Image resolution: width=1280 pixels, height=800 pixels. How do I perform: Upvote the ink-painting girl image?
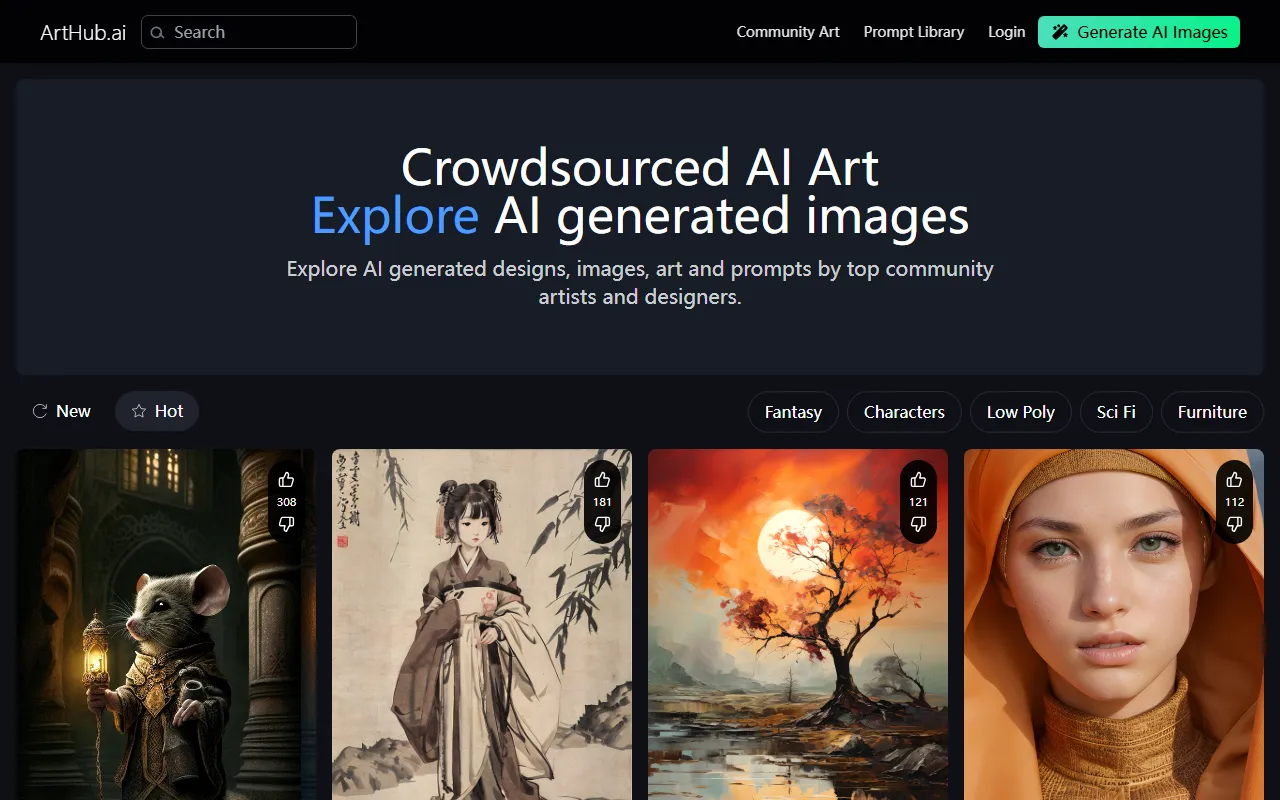pos(602,479)
